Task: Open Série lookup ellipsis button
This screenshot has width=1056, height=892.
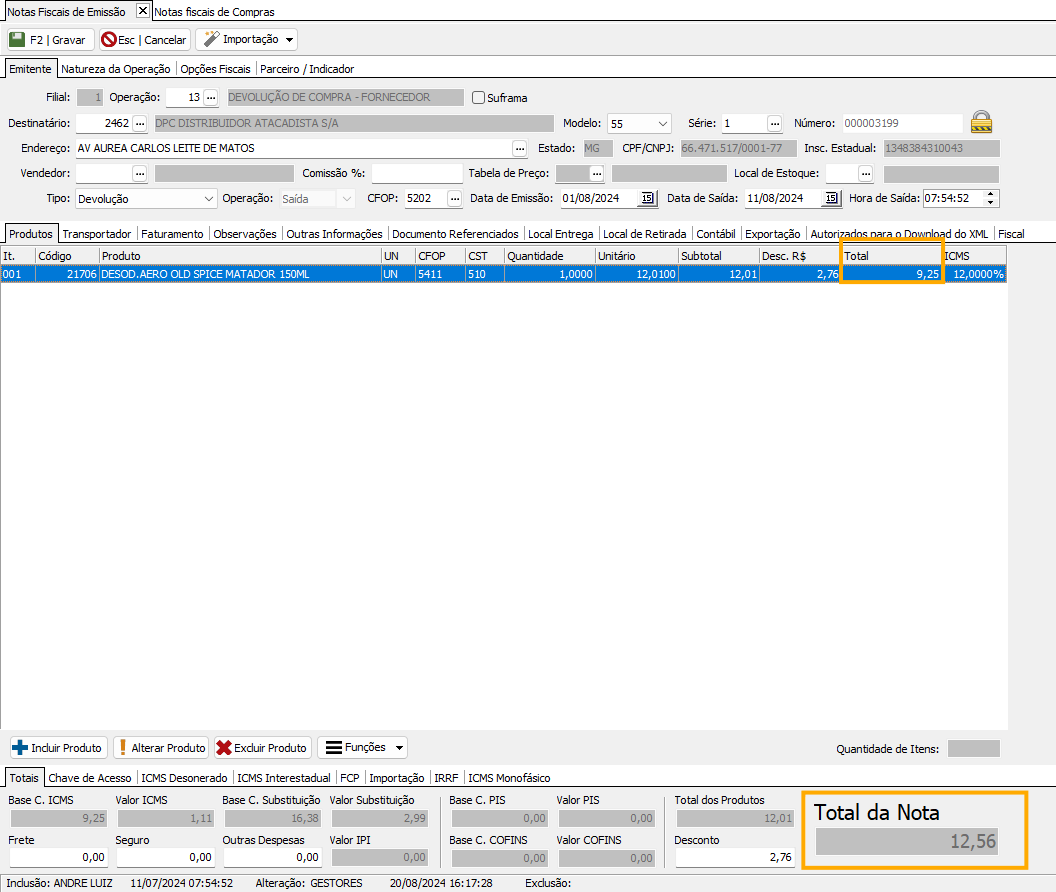Action: (774, 123)
